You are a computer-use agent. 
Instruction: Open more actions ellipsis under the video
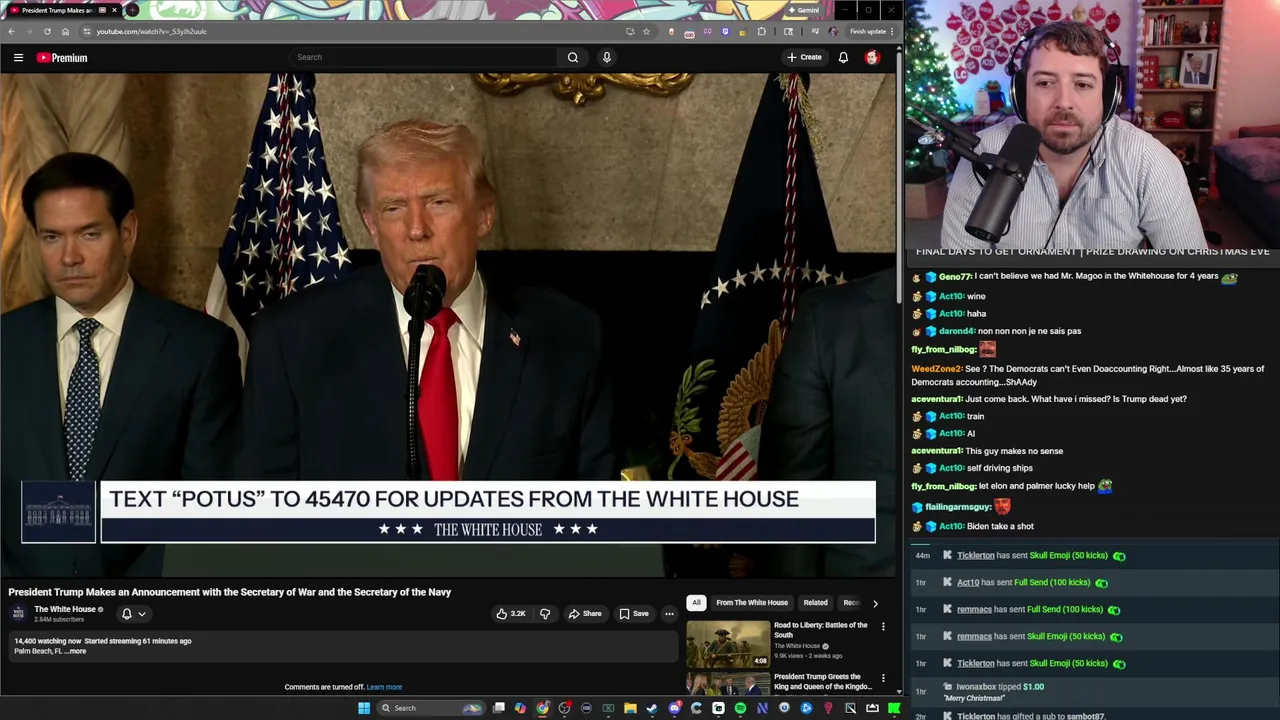coord(669,614)
